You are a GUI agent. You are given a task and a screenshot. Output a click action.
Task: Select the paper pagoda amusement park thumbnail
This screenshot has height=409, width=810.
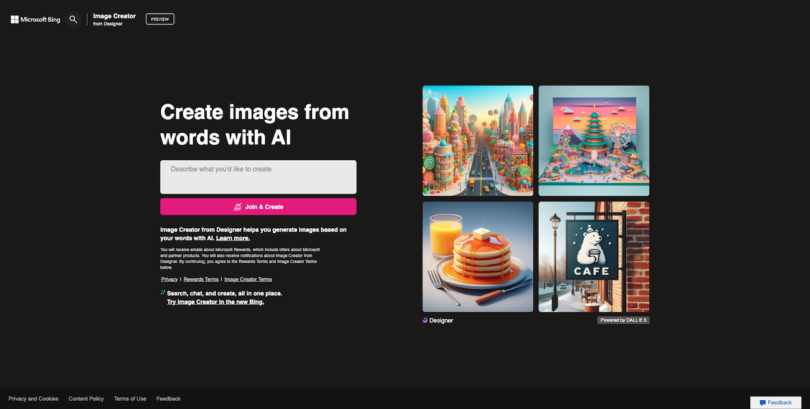(594, 140)
